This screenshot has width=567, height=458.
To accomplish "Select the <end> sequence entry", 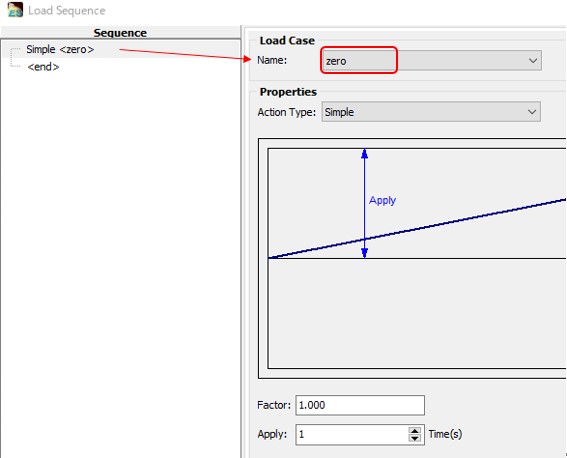I will [43, 67].
